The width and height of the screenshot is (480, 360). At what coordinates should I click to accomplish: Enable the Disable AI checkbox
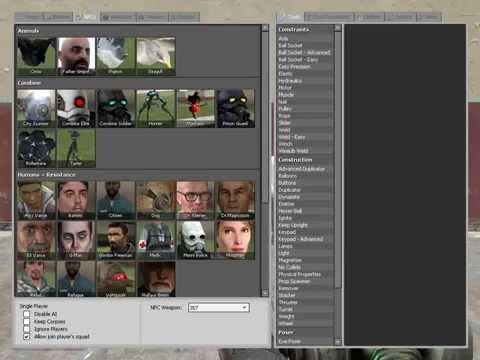(x=27, y=314)
